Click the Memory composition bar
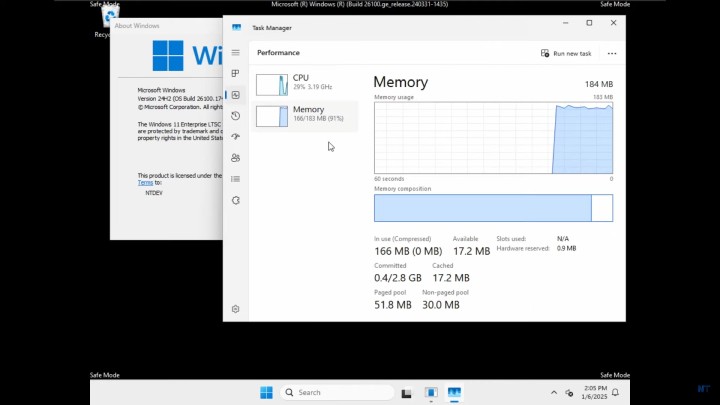The width and height of the screenshot is (720, 405). tap(493, 208)
